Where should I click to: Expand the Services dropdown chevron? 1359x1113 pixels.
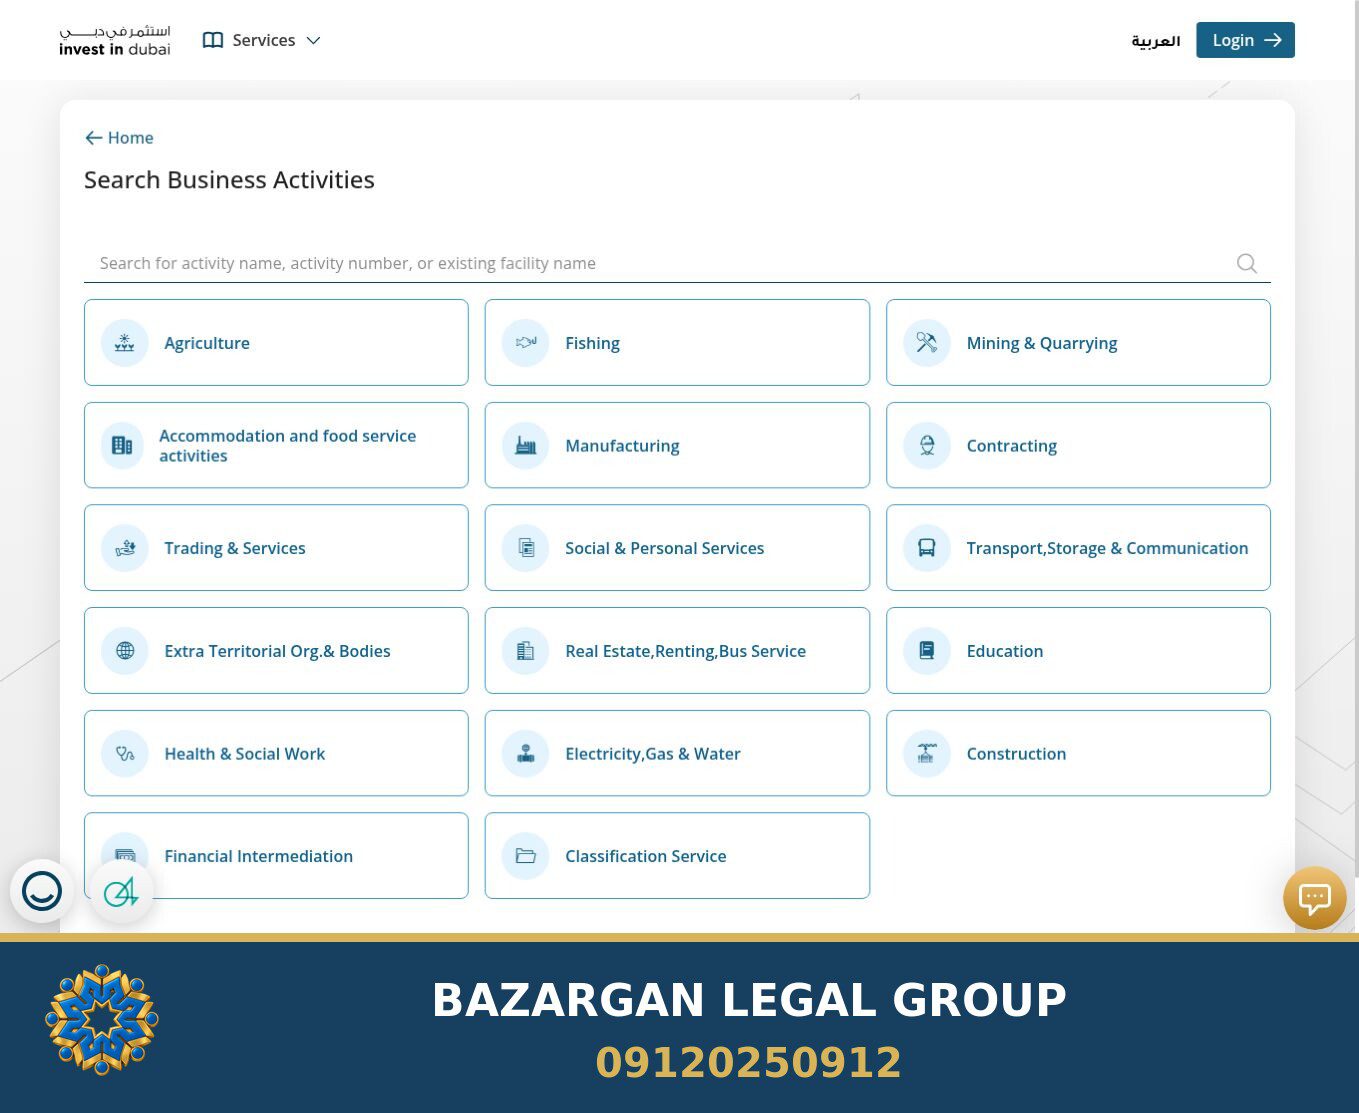[313, 40]
